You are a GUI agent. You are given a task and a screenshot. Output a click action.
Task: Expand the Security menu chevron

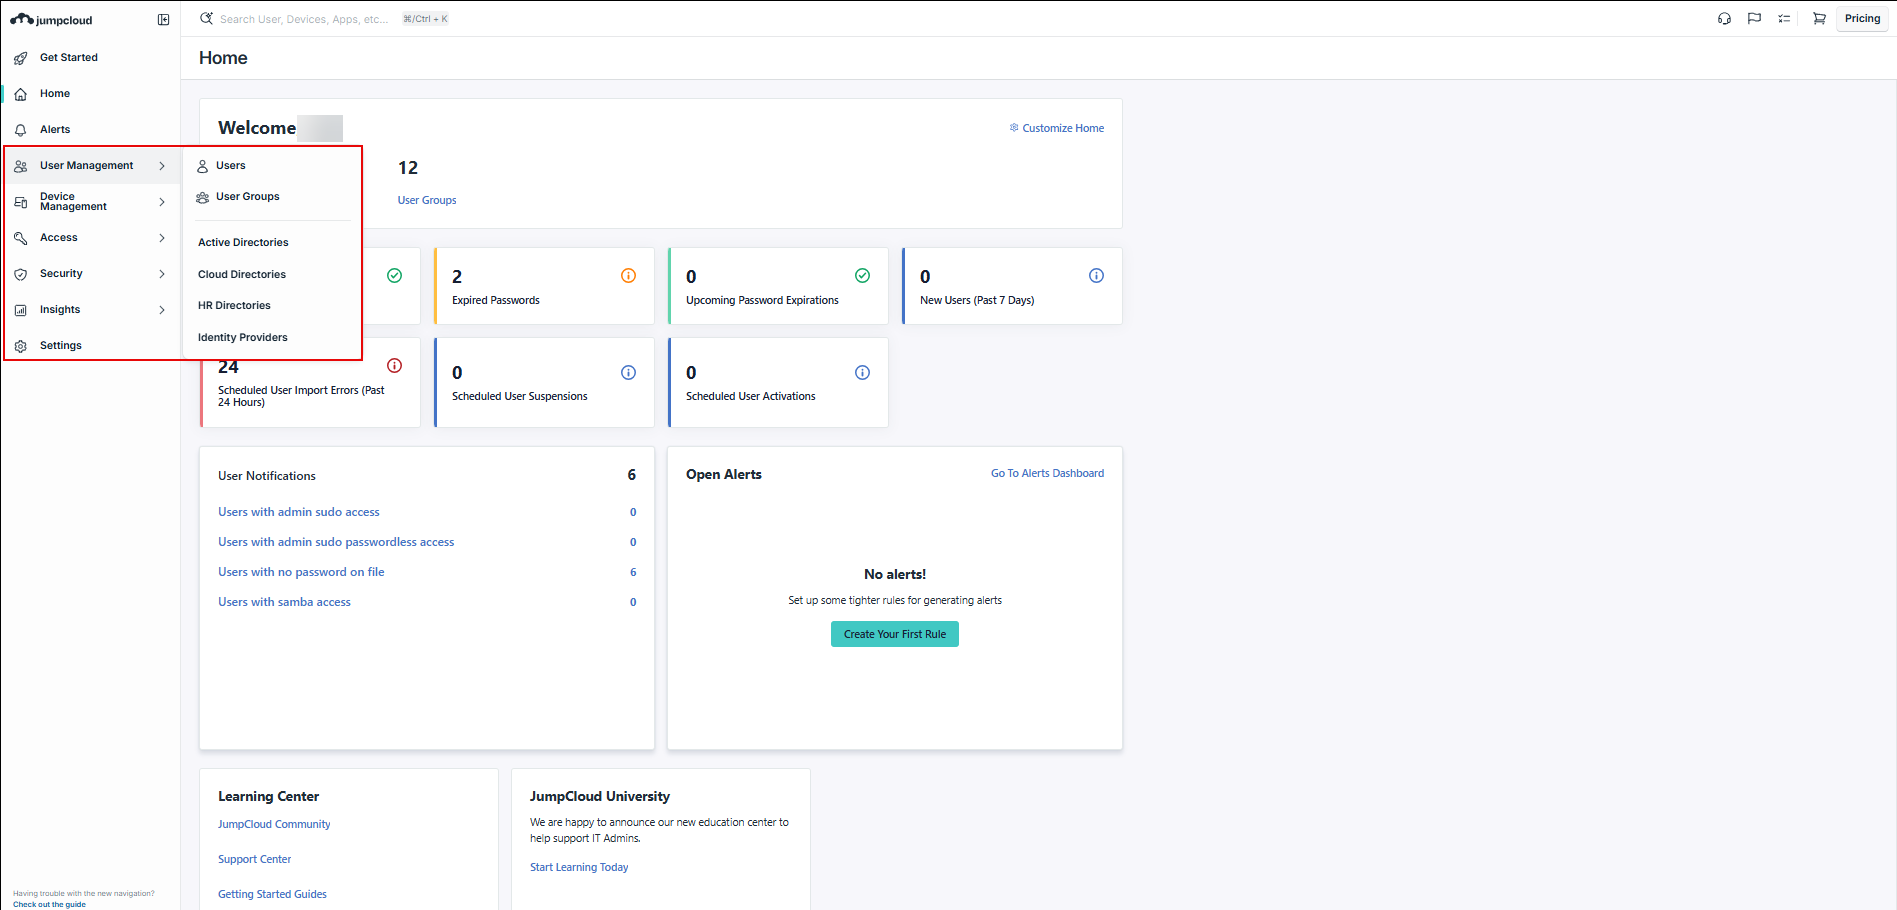162,274
